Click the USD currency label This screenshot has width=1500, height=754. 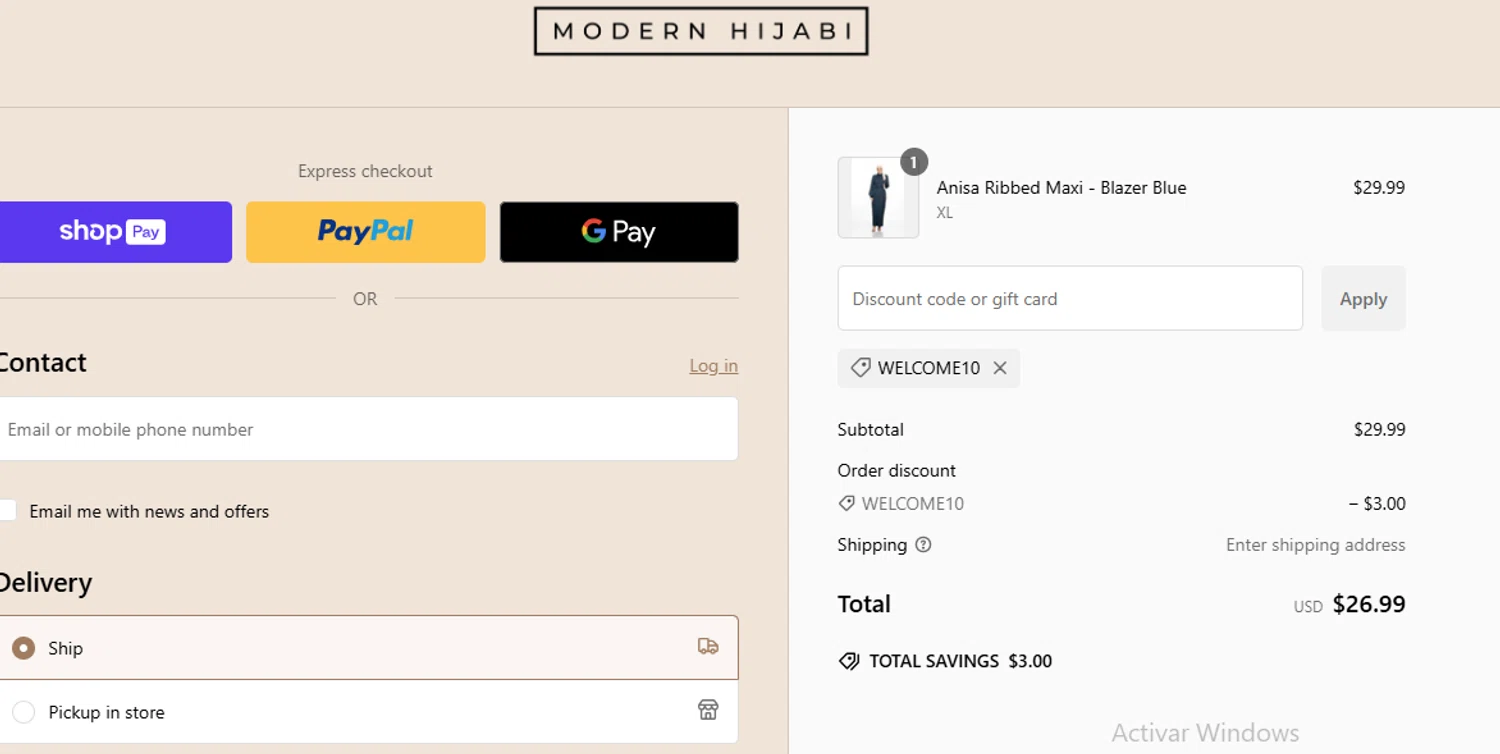(1308, 607)
